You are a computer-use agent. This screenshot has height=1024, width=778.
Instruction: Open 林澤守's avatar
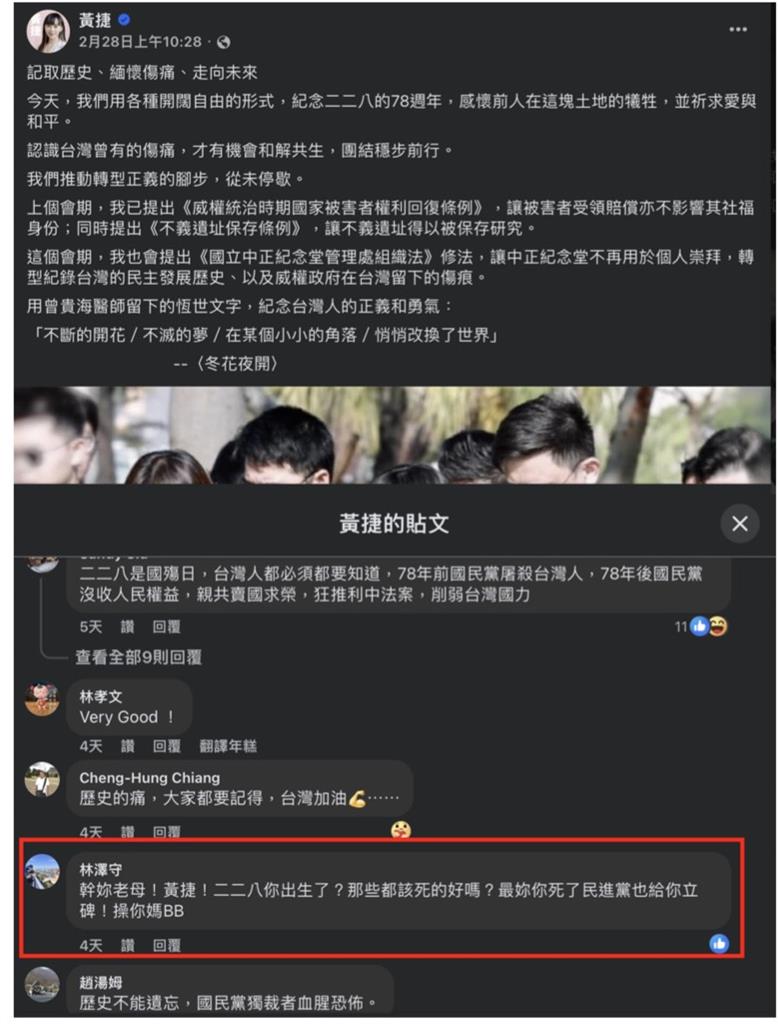(x=42, y=871)
